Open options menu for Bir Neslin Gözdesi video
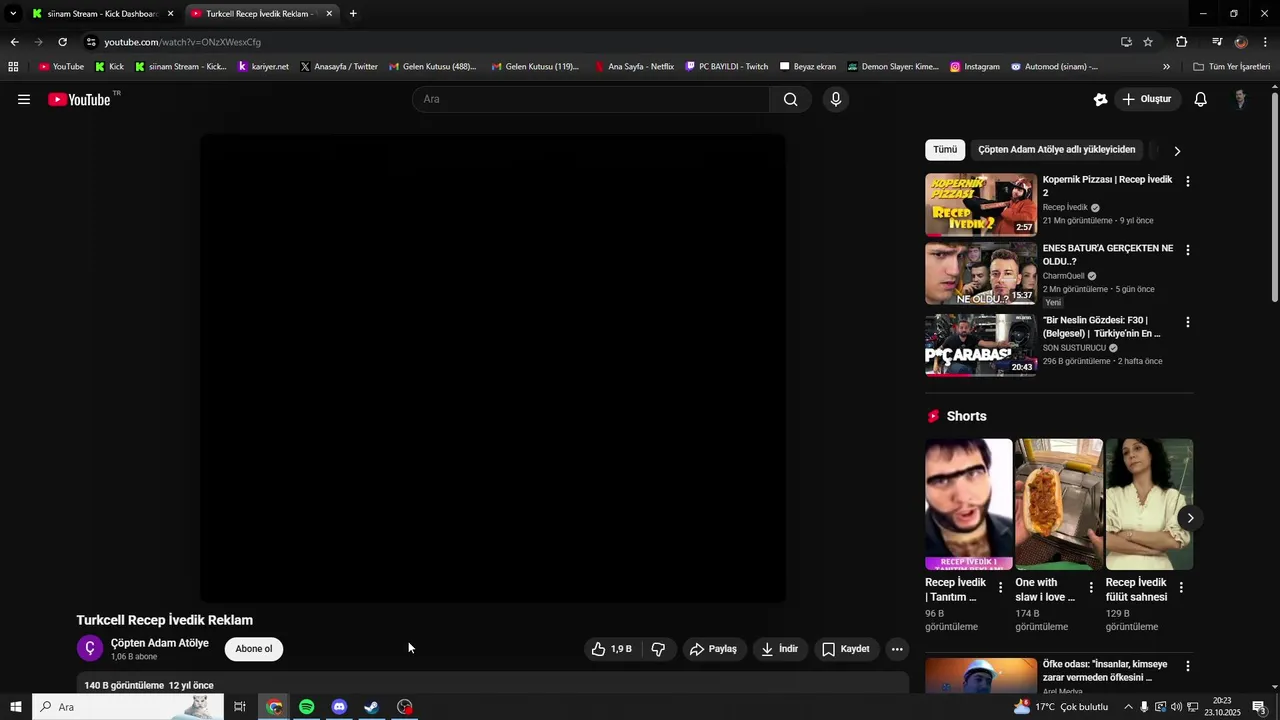This screenshot has width=1280, height=720. coord(1188,322)
